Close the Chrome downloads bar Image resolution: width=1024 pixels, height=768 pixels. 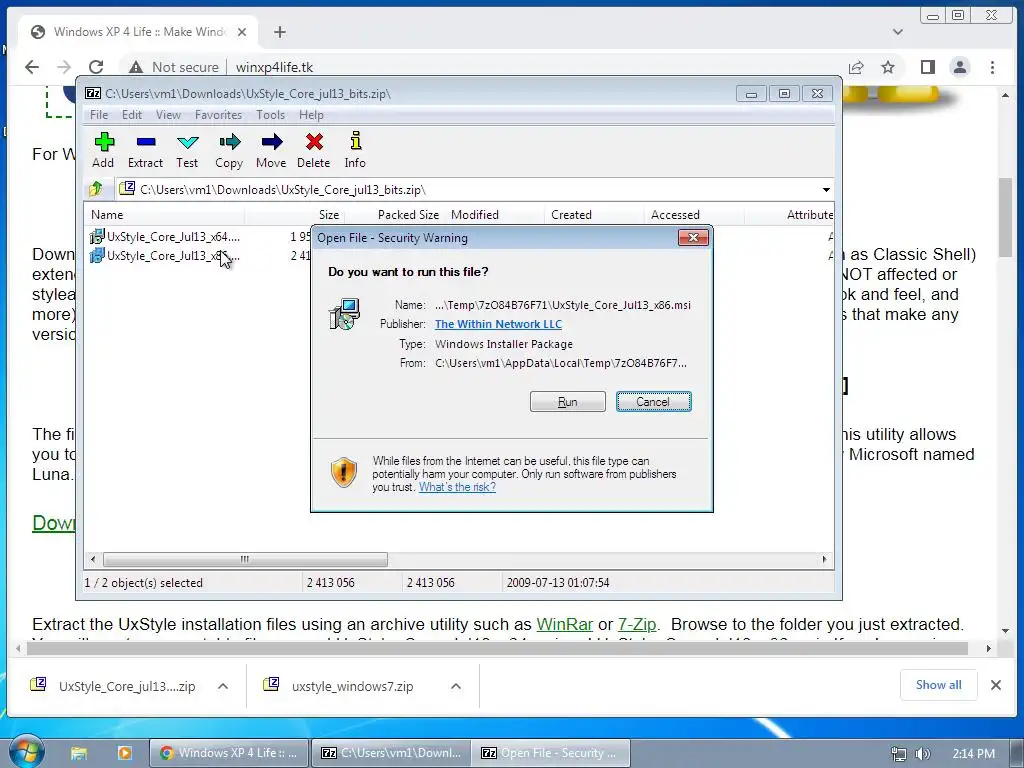pyautogui.click(x=996, y=685)
